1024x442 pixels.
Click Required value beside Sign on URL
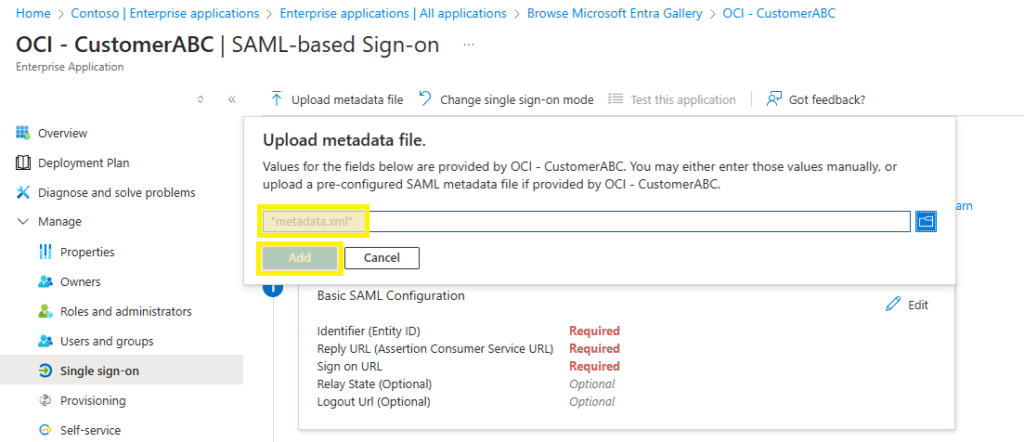pyautogui.click(x=594, y=366)
